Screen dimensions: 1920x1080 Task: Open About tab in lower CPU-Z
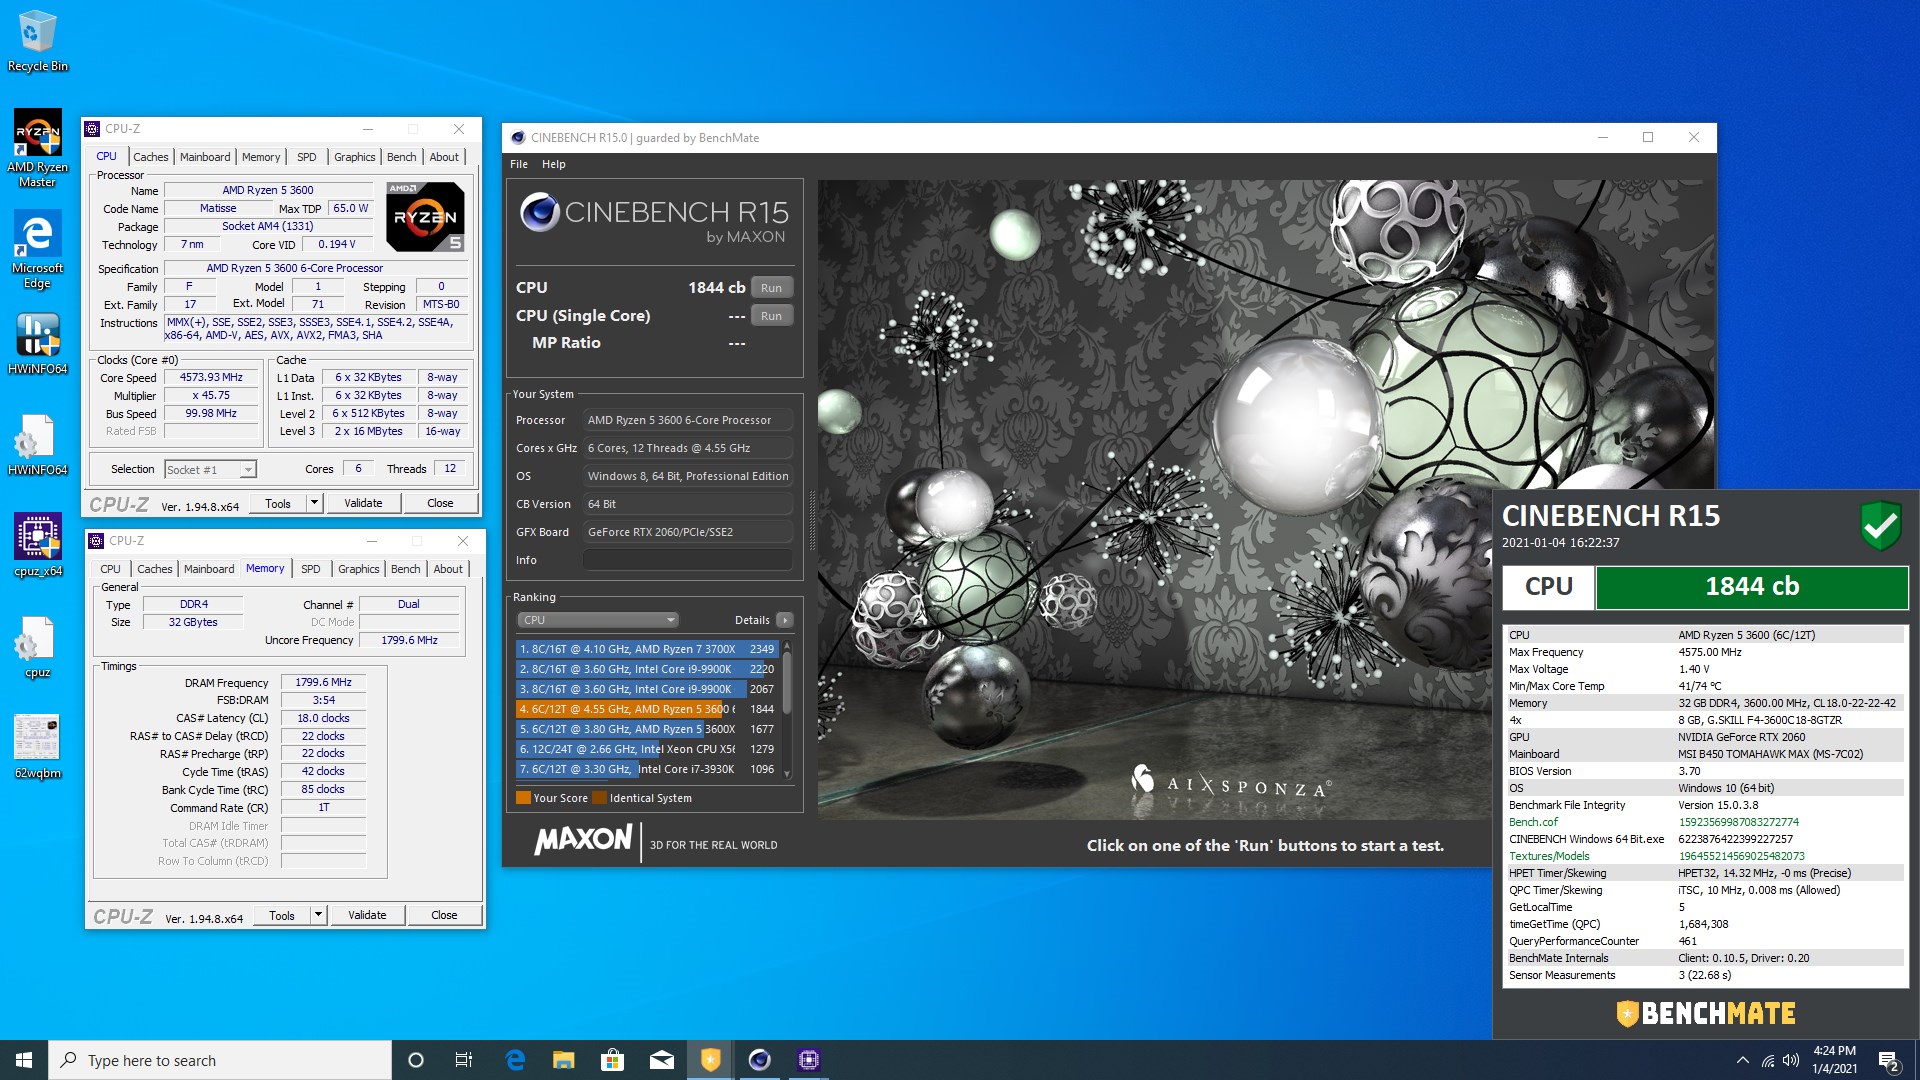(448, 569)
